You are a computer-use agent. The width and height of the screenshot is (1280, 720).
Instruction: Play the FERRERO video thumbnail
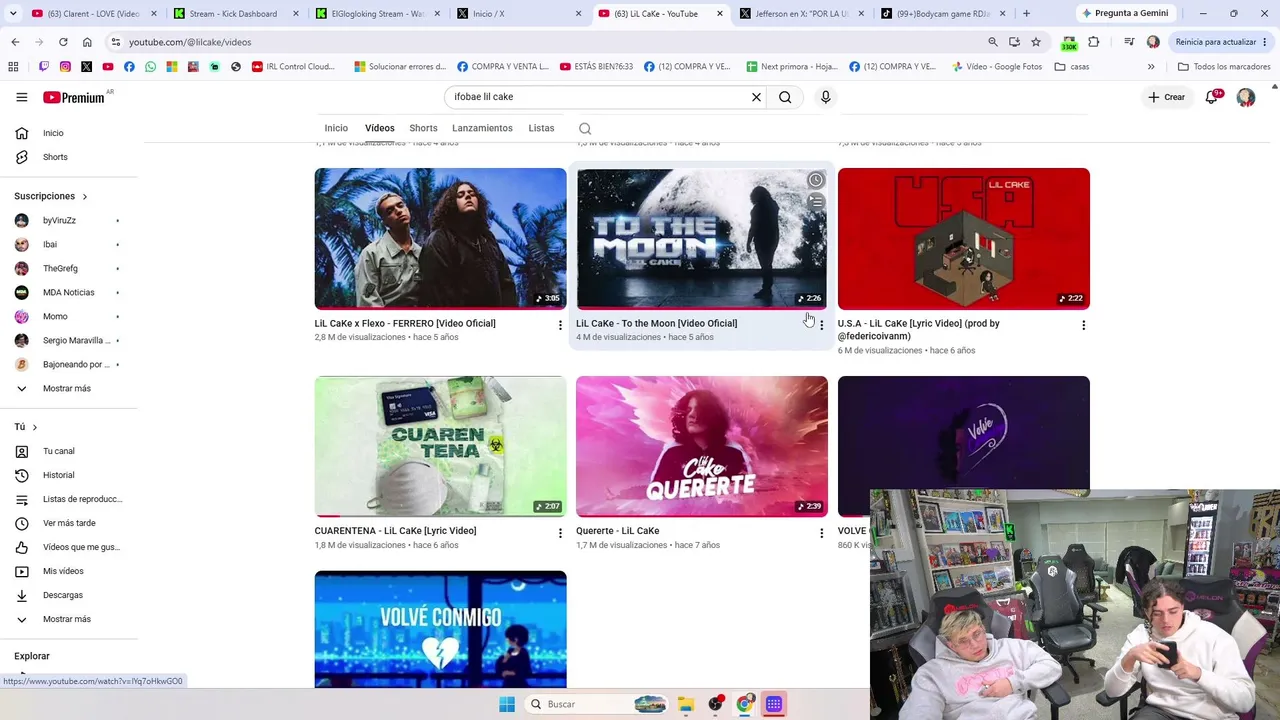(440, 239)
